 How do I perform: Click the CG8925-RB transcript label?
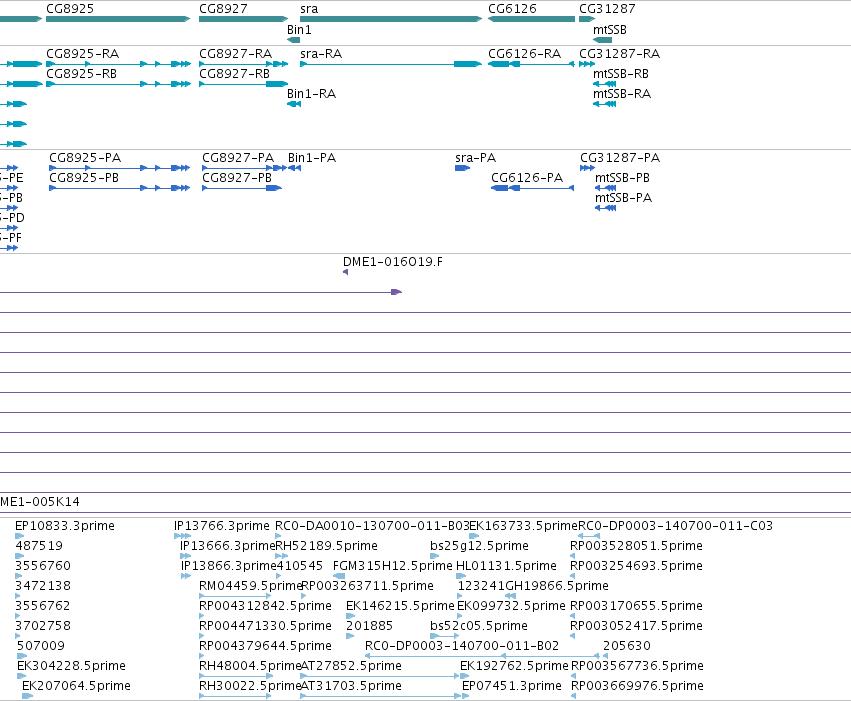81,74
